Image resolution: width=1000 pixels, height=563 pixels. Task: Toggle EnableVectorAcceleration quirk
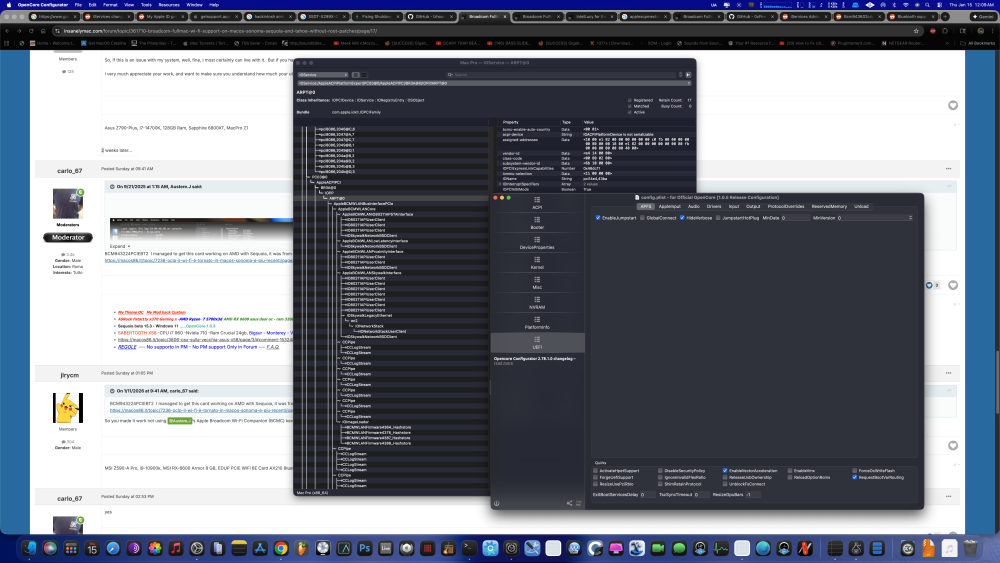coord(725,471)
